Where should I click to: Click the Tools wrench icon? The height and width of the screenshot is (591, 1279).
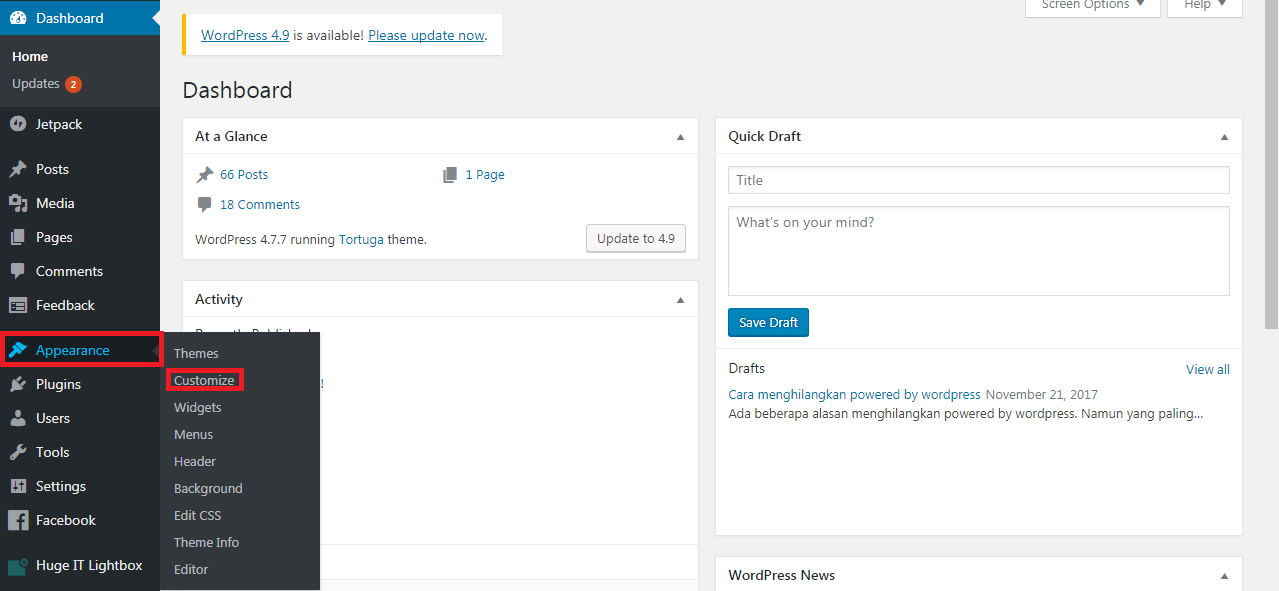pos(18,452)
